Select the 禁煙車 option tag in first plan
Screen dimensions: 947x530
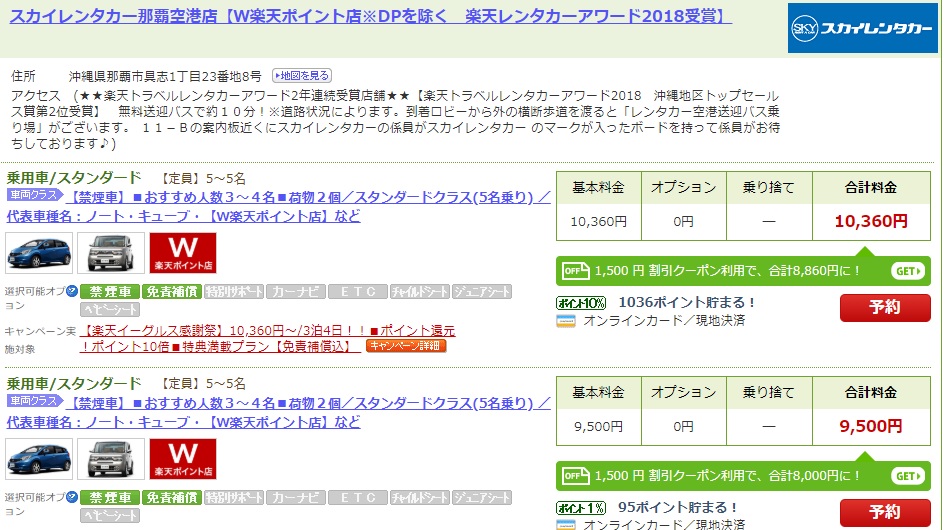pos(110,292)
